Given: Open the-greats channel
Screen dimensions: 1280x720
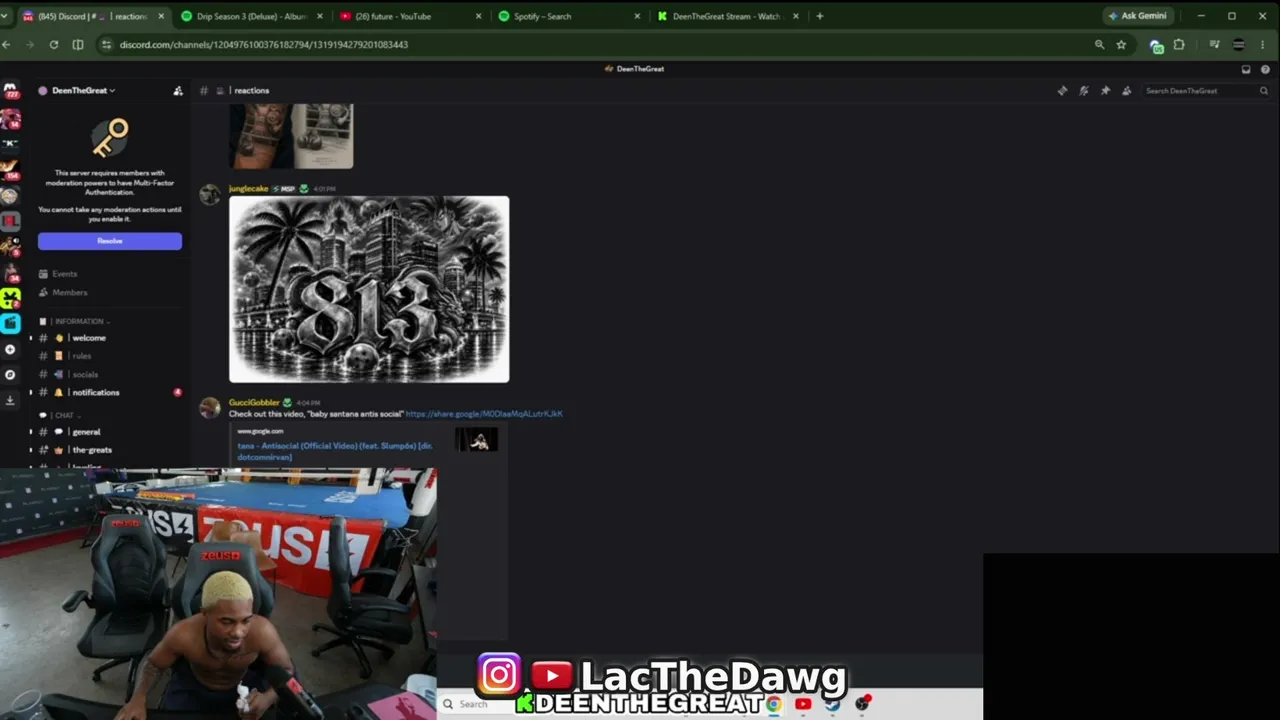Looking at the screenshot, I should (x=110, y=450).
